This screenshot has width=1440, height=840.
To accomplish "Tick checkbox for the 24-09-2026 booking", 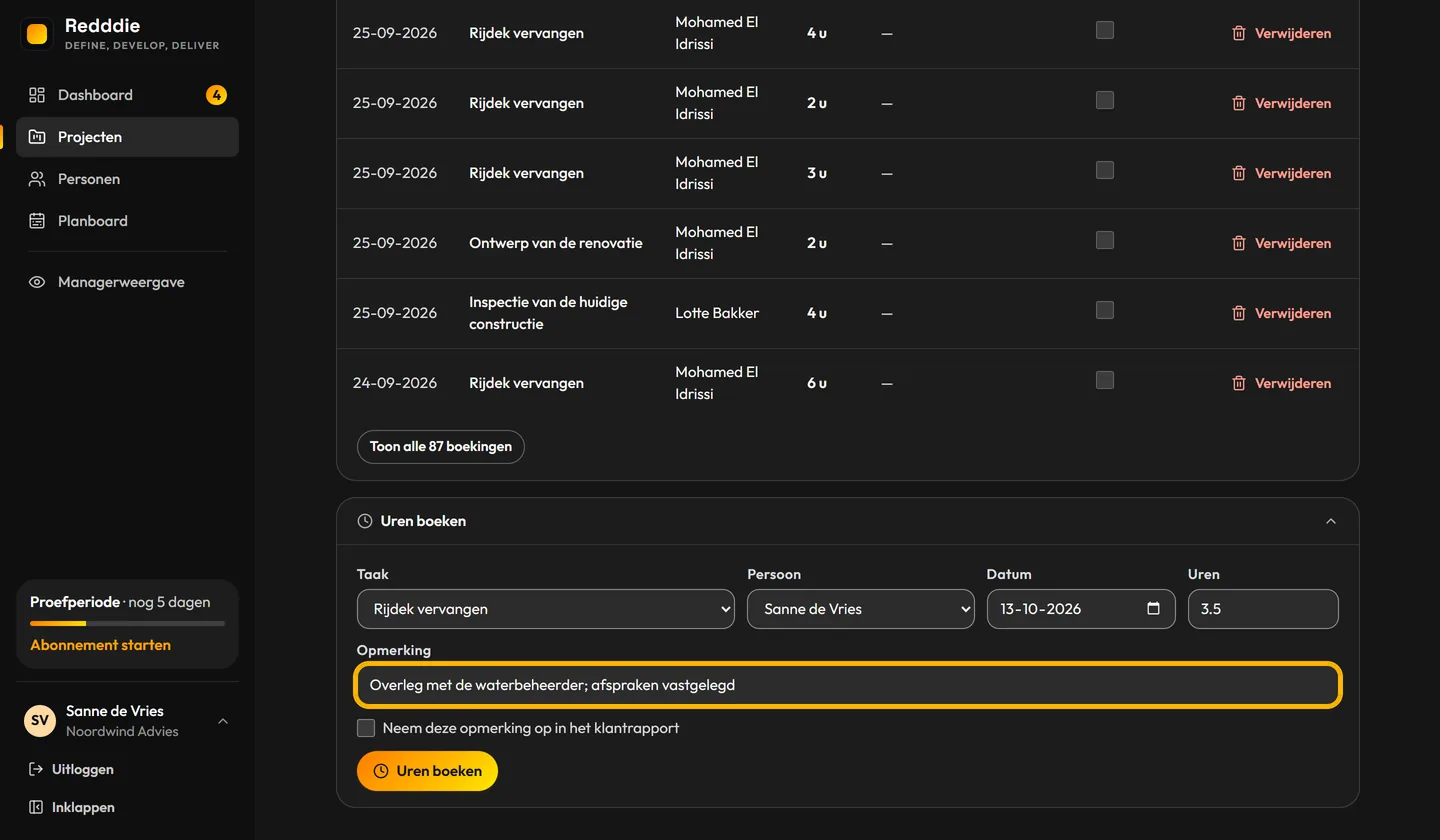I will (x=1105, y=380).
